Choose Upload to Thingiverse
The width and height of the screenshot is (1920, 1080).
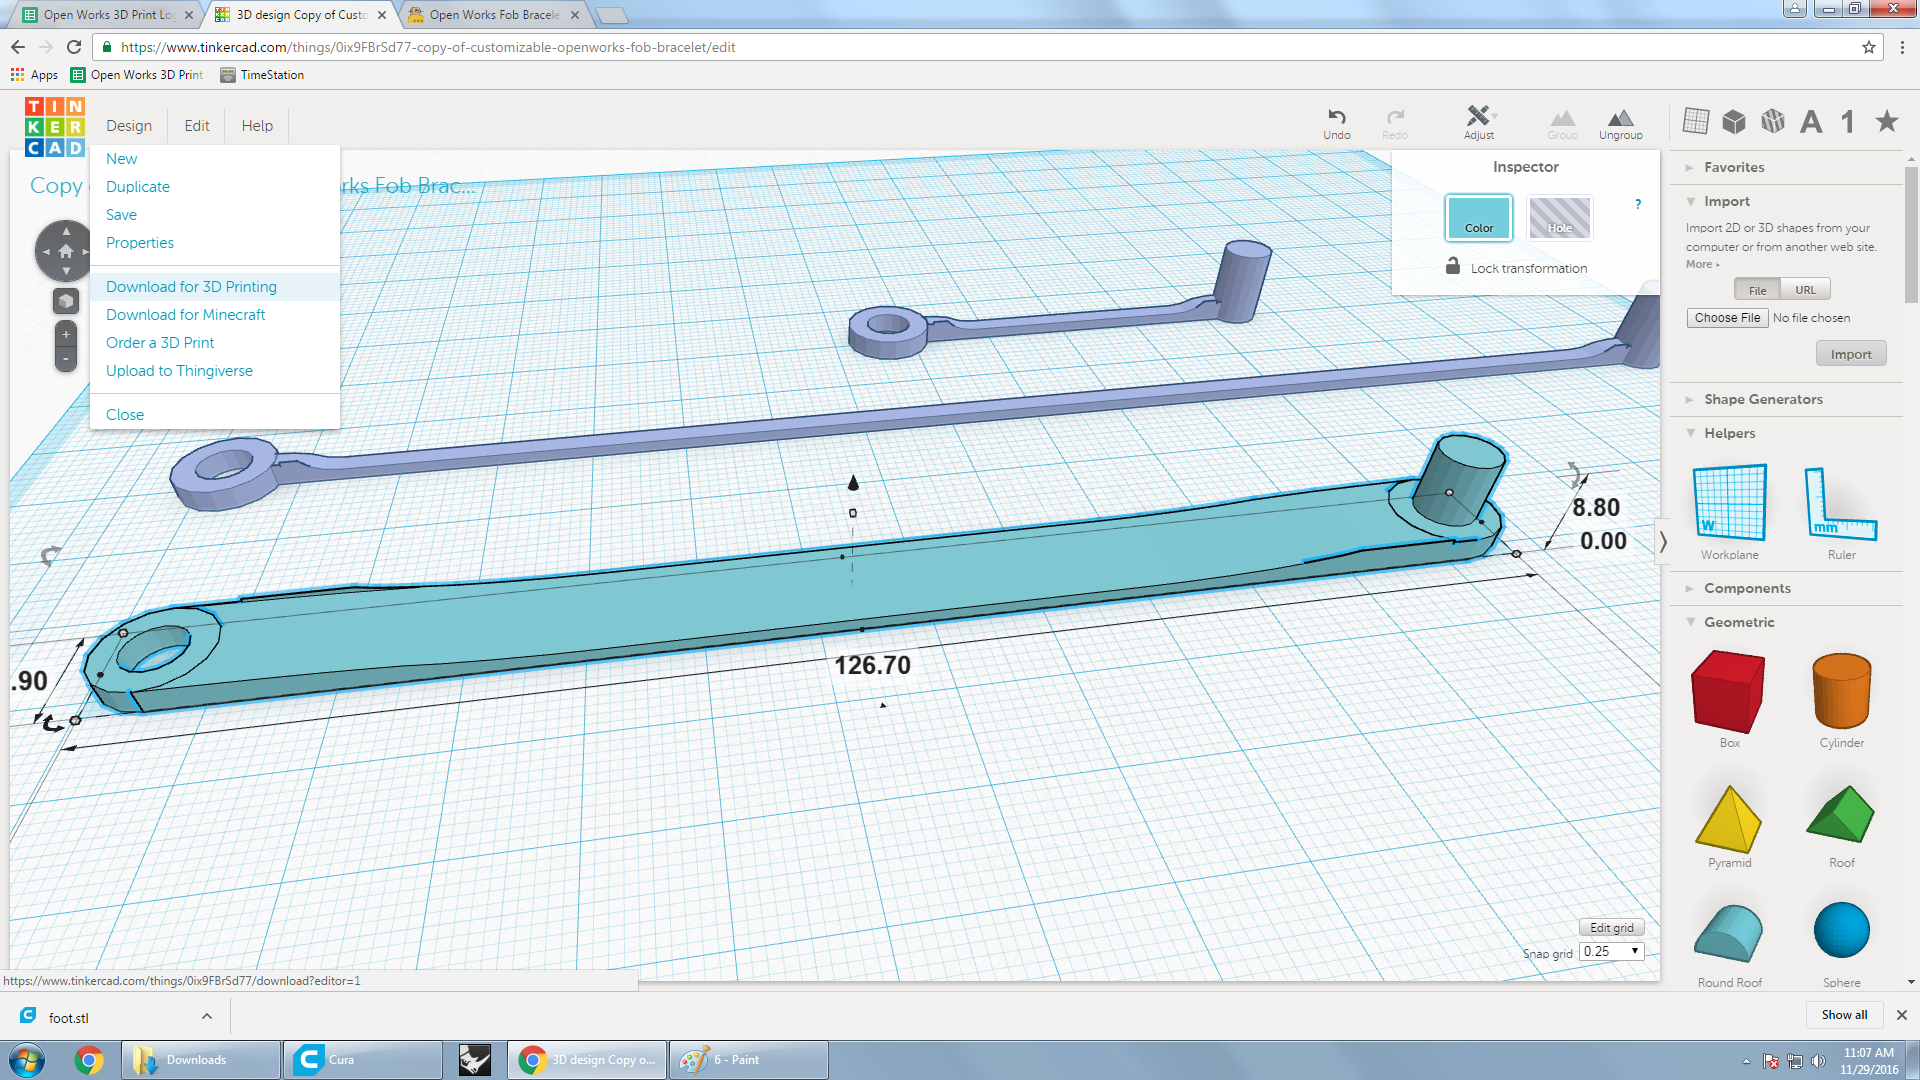tap(215, 371)
